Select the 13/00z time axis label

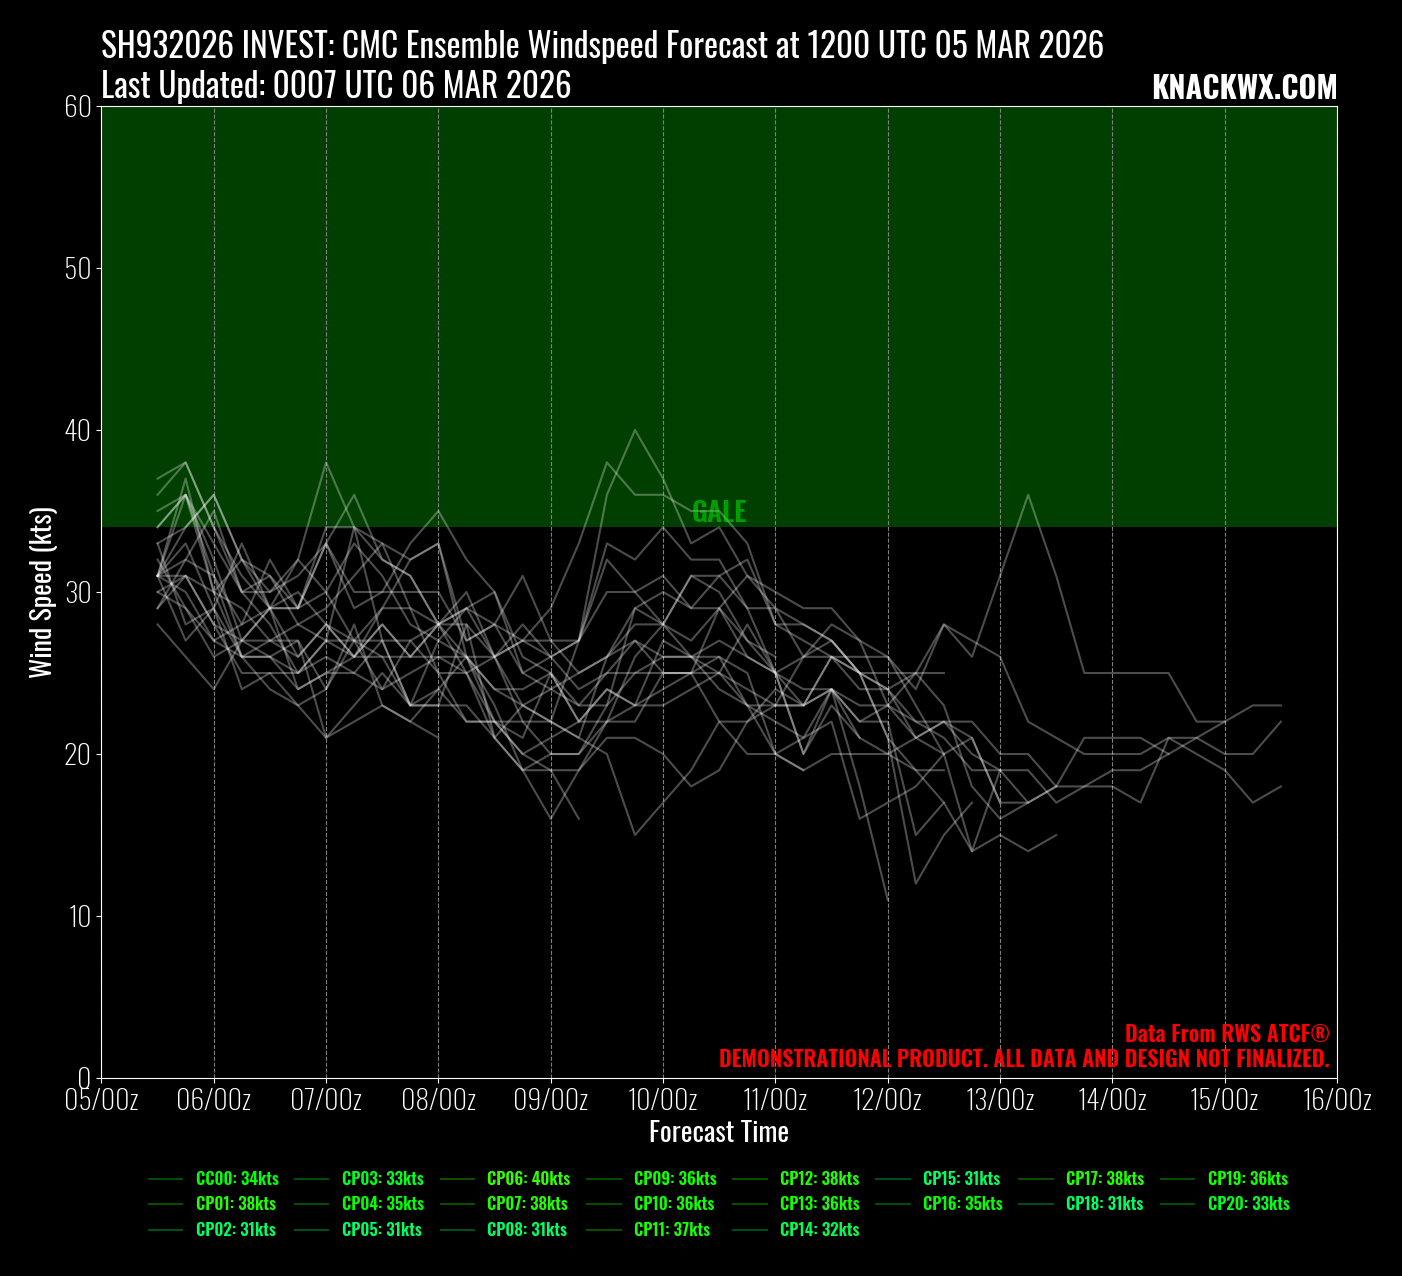click(x=1000, y=1100)
